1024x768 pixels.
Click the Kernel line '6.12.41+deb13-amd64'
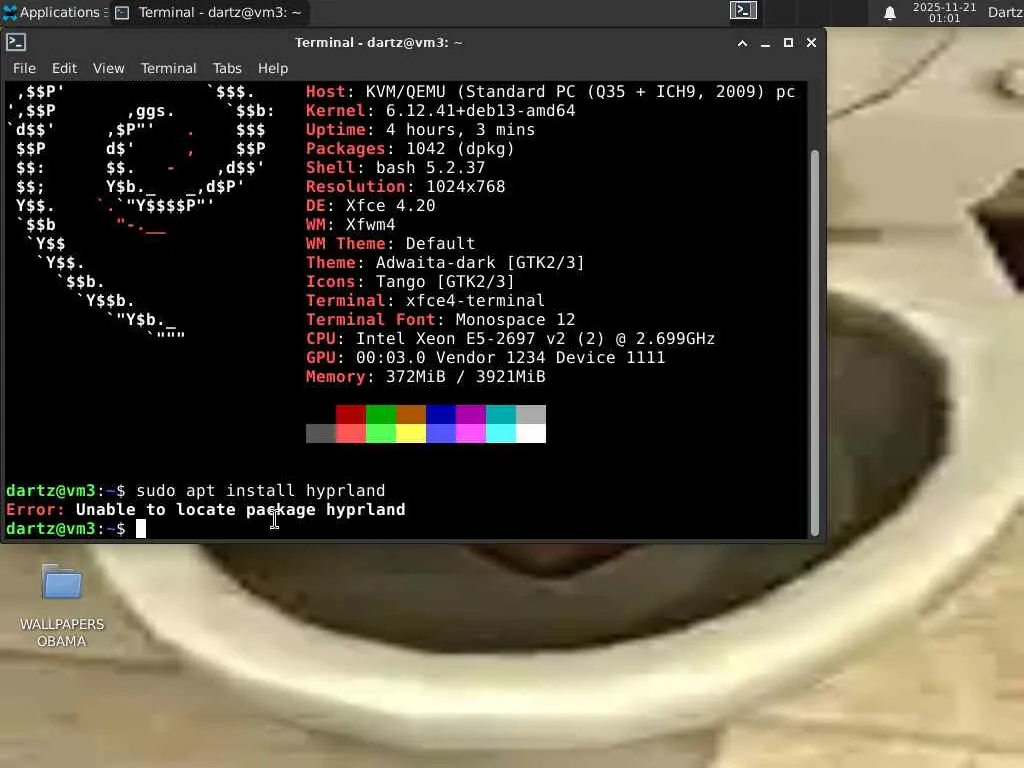point(480,111)
